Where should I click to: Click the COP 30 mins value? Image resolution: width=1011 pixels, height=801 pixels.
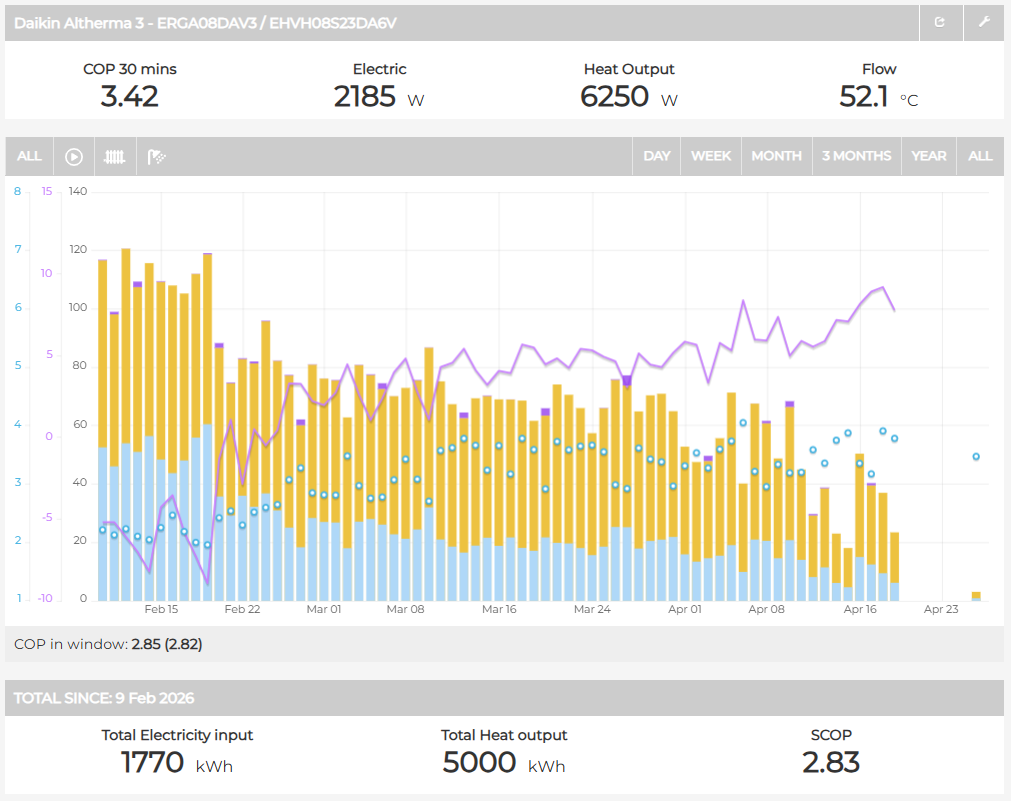pyautogui.click(x=129, y=96)
